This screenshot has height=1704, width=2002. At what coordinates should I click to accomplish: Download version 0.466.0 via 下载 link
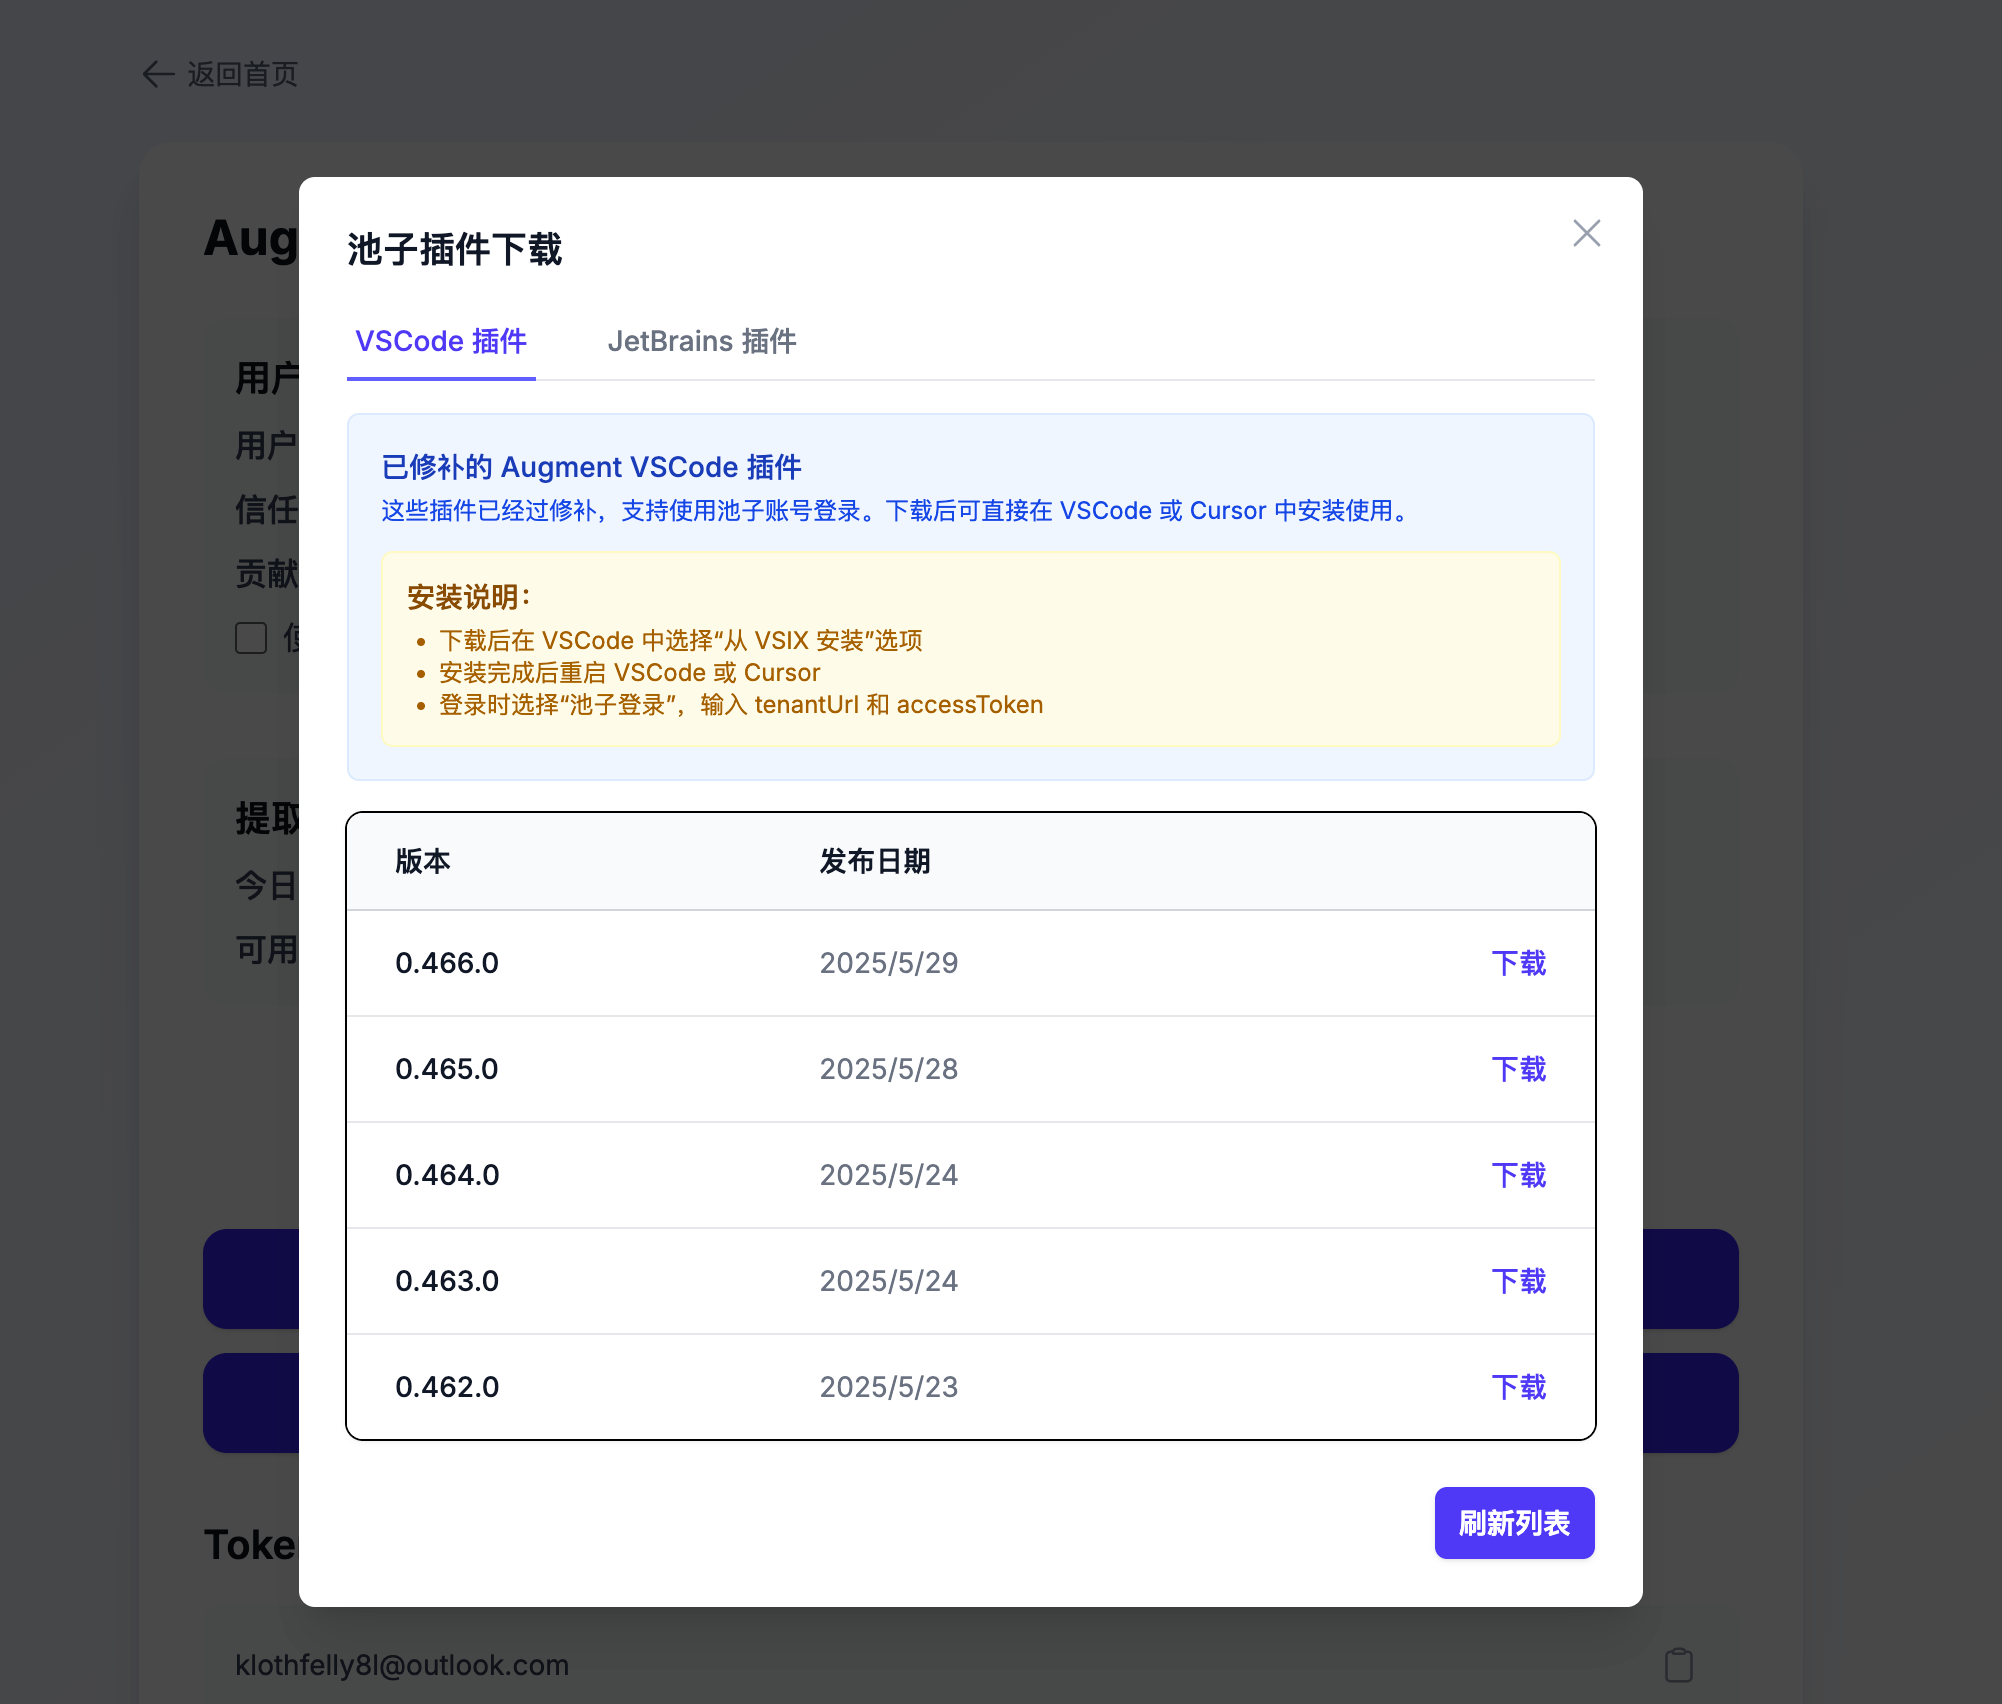[1518, 963]
